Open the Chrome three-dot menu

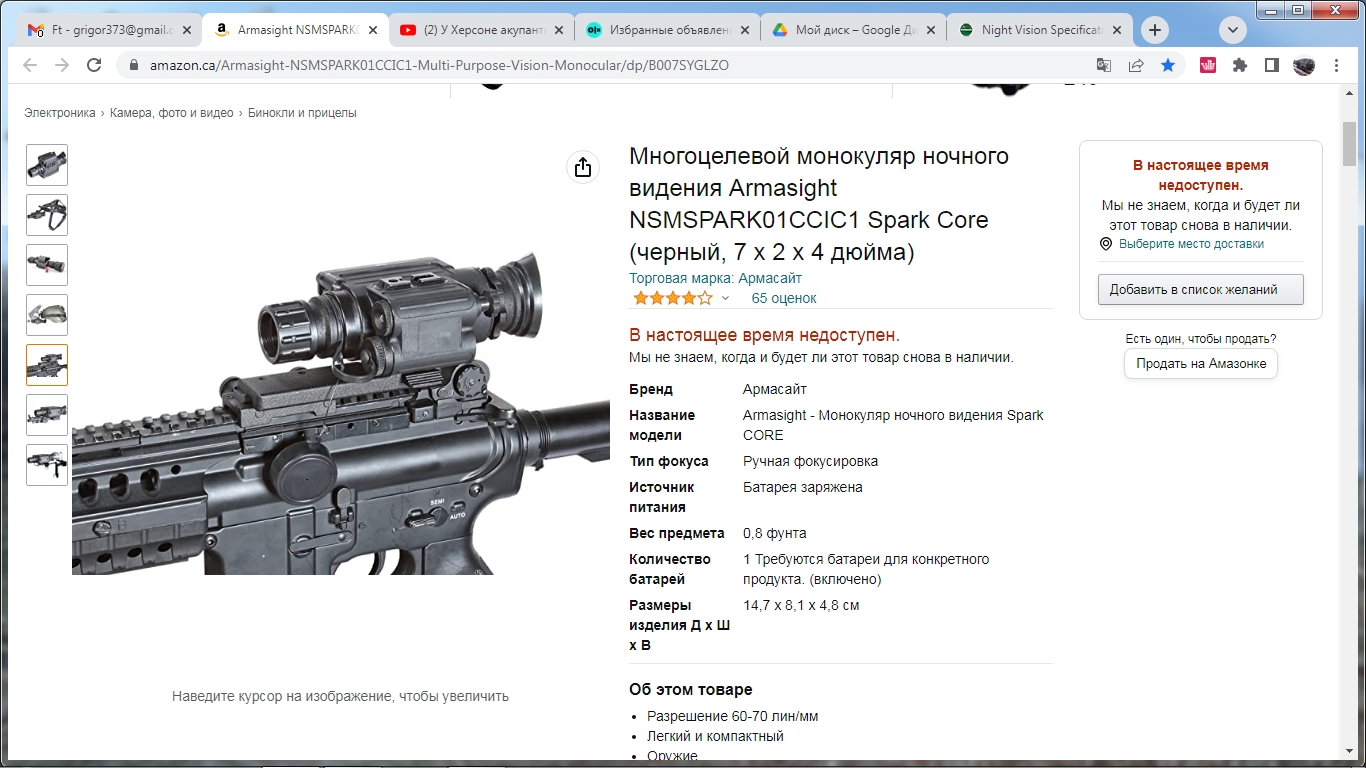coord(1338,65)
